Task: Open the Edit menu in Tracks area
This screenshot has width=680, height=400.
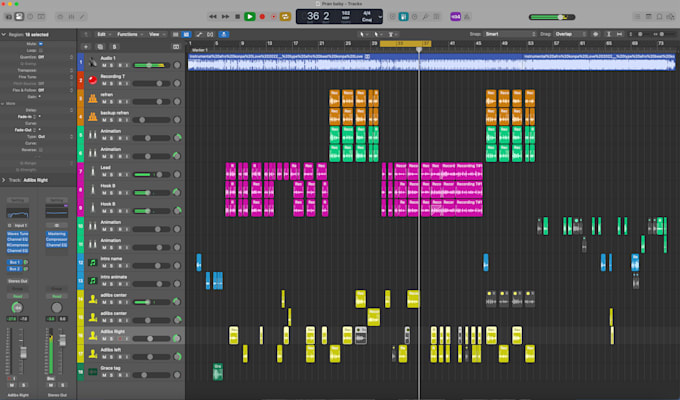Action: tap(103, 34)
